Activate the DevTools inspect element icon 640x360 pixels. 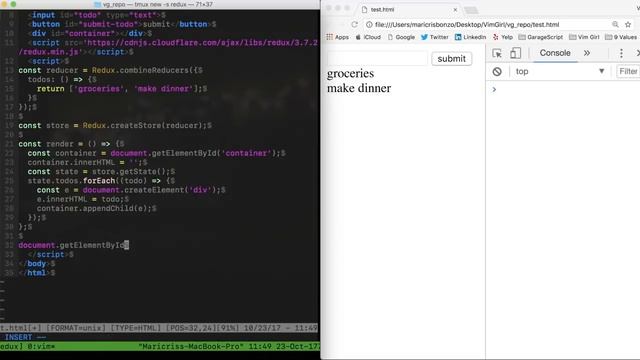click(497, 53)
